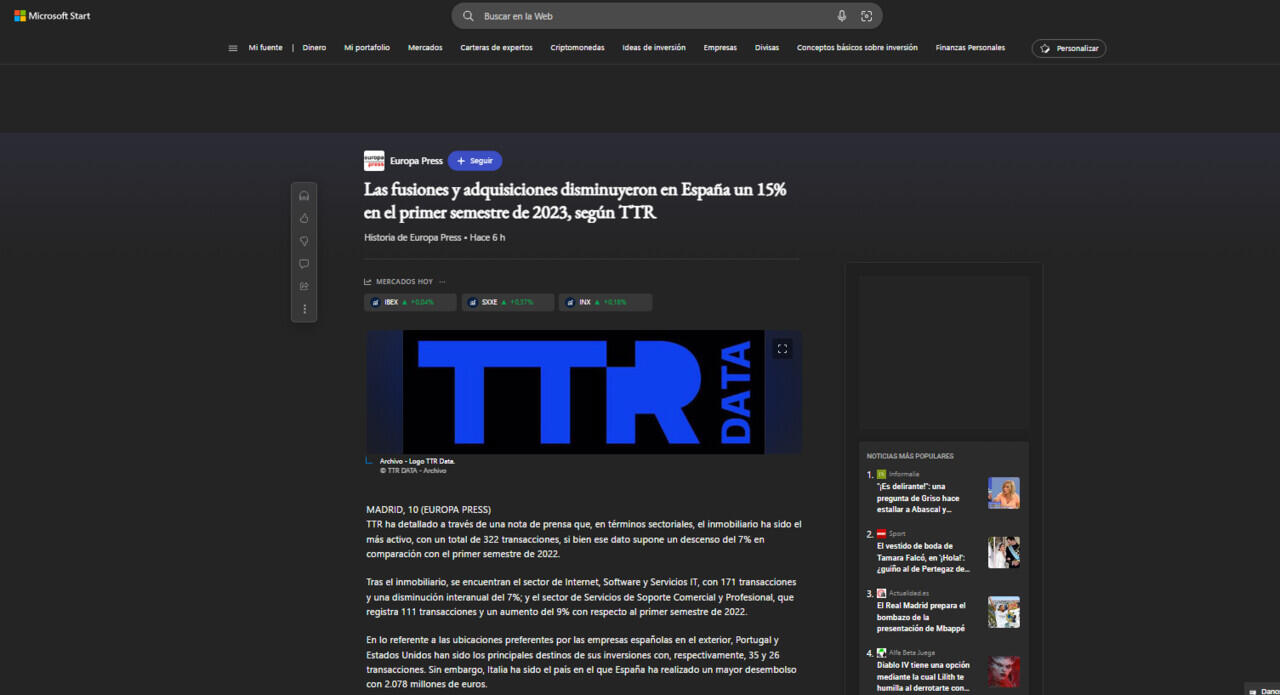
Task: Click Real Madrid story thumbnail
Action: click(x=1004, y=612)
